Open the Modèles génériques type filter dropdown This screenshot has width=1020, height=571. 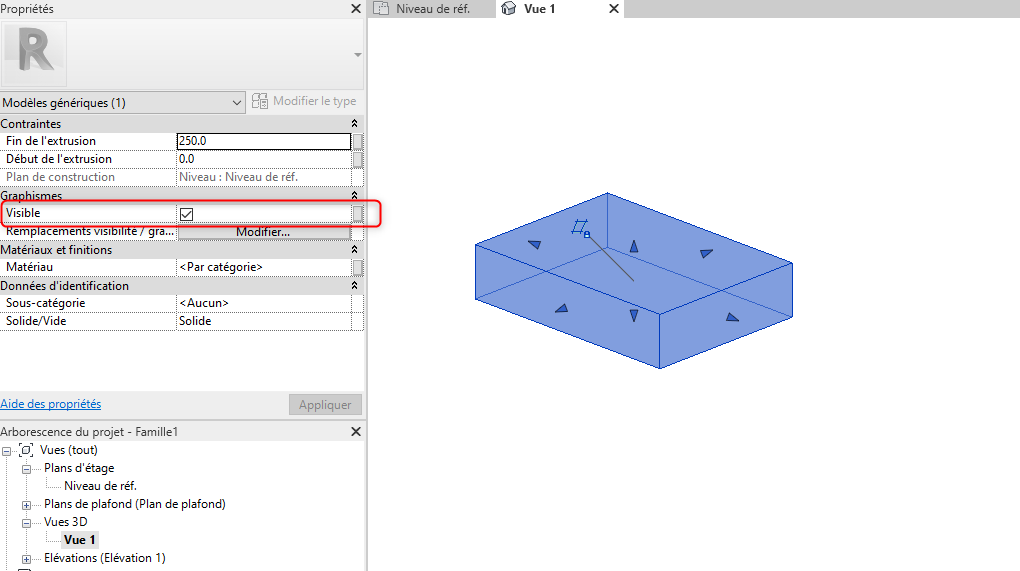[x=237, y=102]
